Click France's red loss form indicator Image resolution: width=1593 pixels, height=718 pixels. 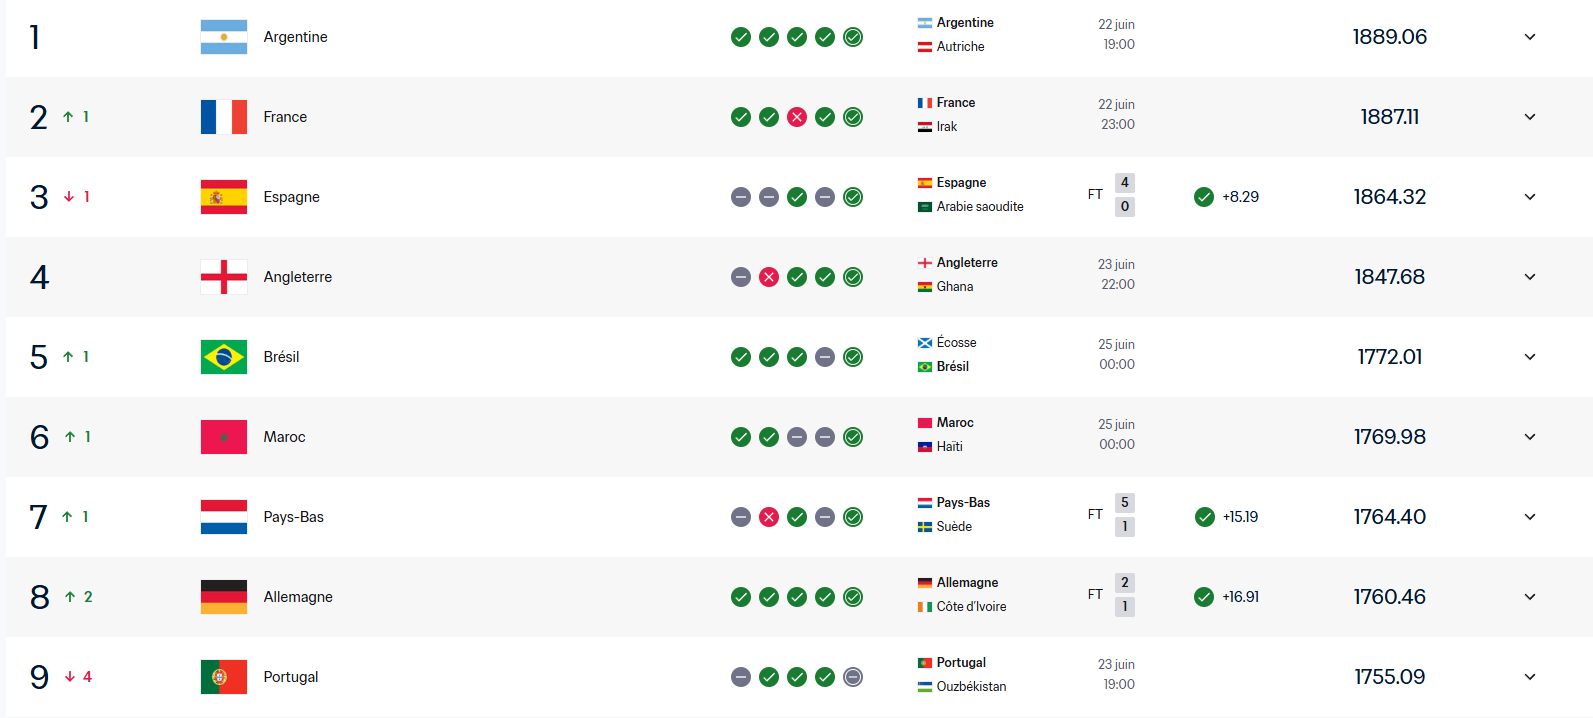[x=797, y=117]
